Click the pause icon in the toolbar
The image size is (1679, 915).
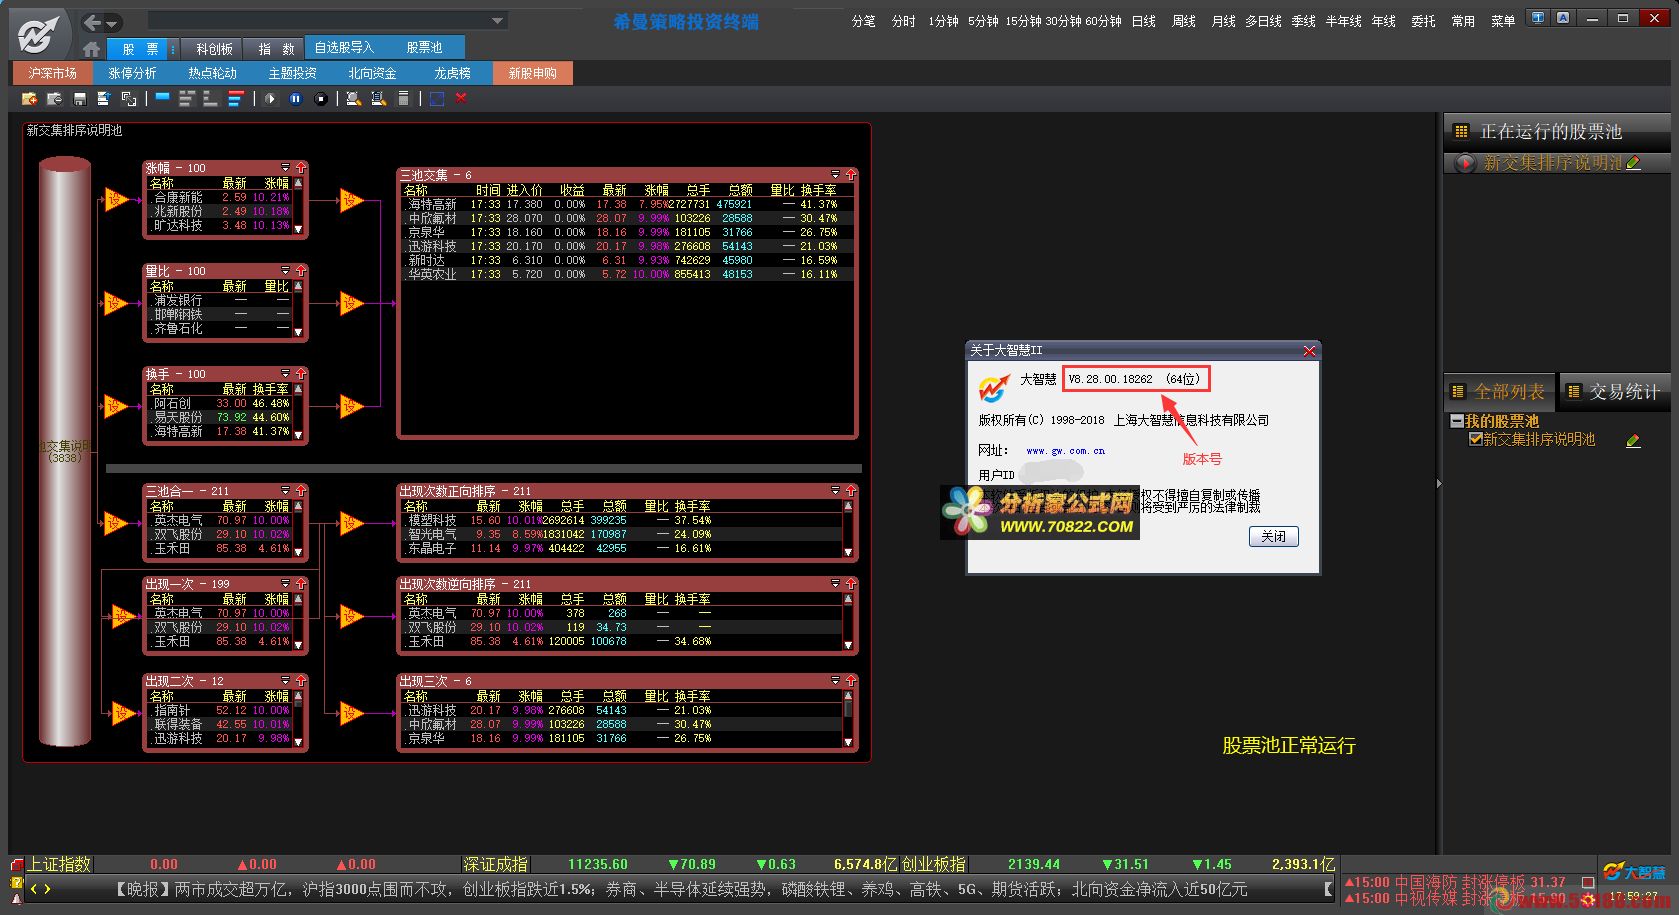pos(296,99)
